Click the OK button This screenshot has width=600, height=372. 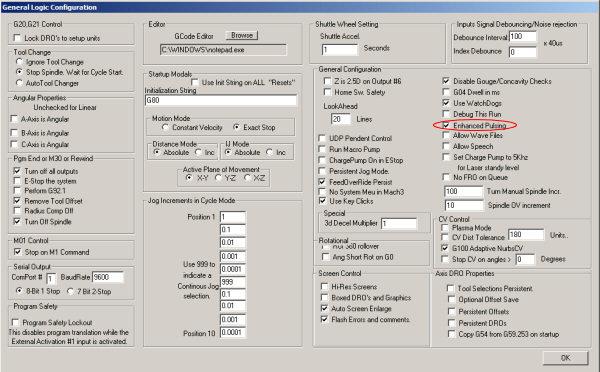click(x=565, y=358)
